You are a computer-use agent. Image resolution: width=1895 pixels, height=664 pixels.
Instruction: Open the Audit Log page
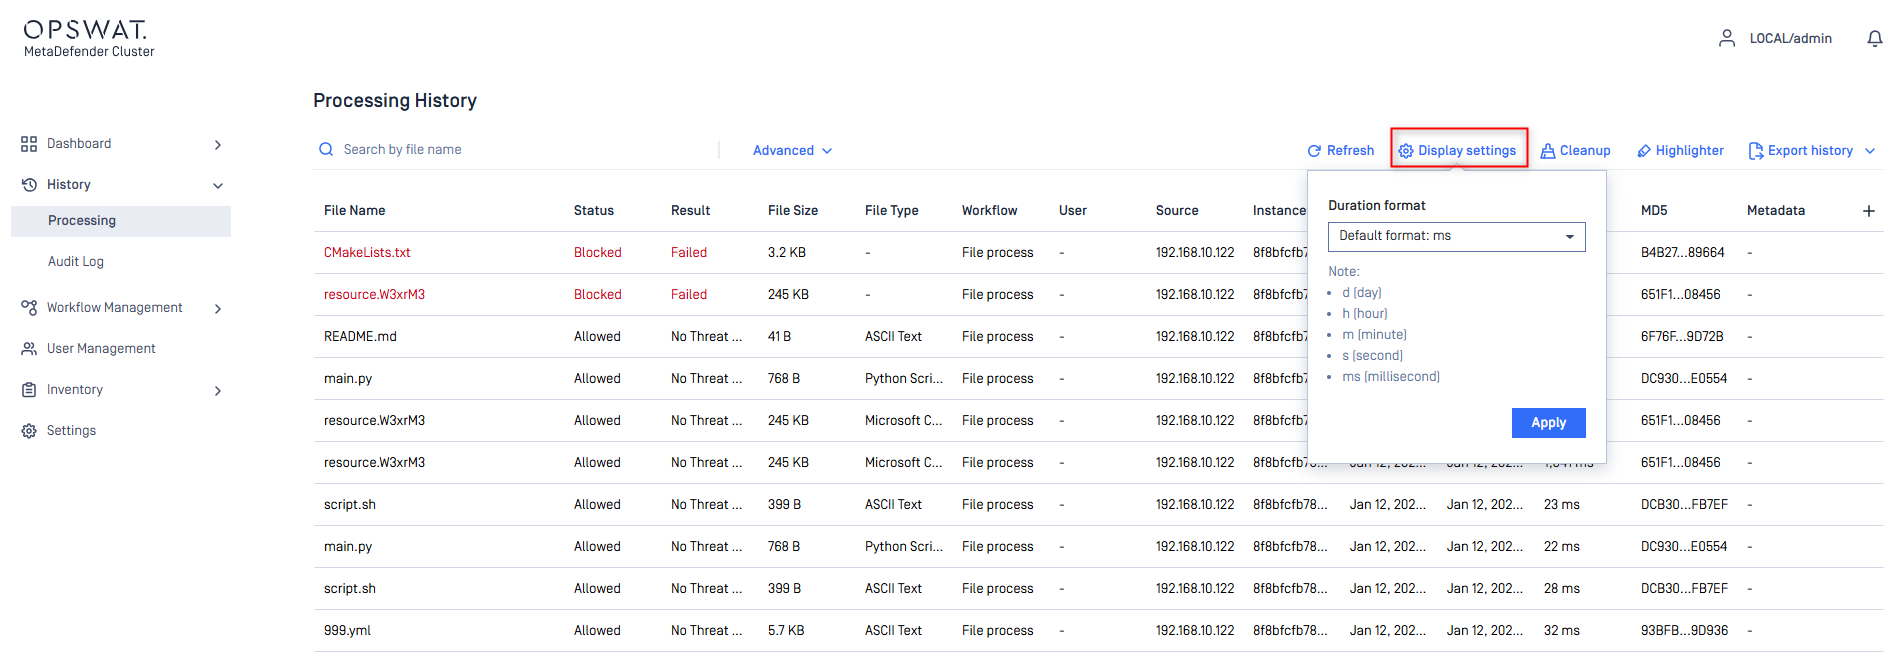click(x=76, y=262)
